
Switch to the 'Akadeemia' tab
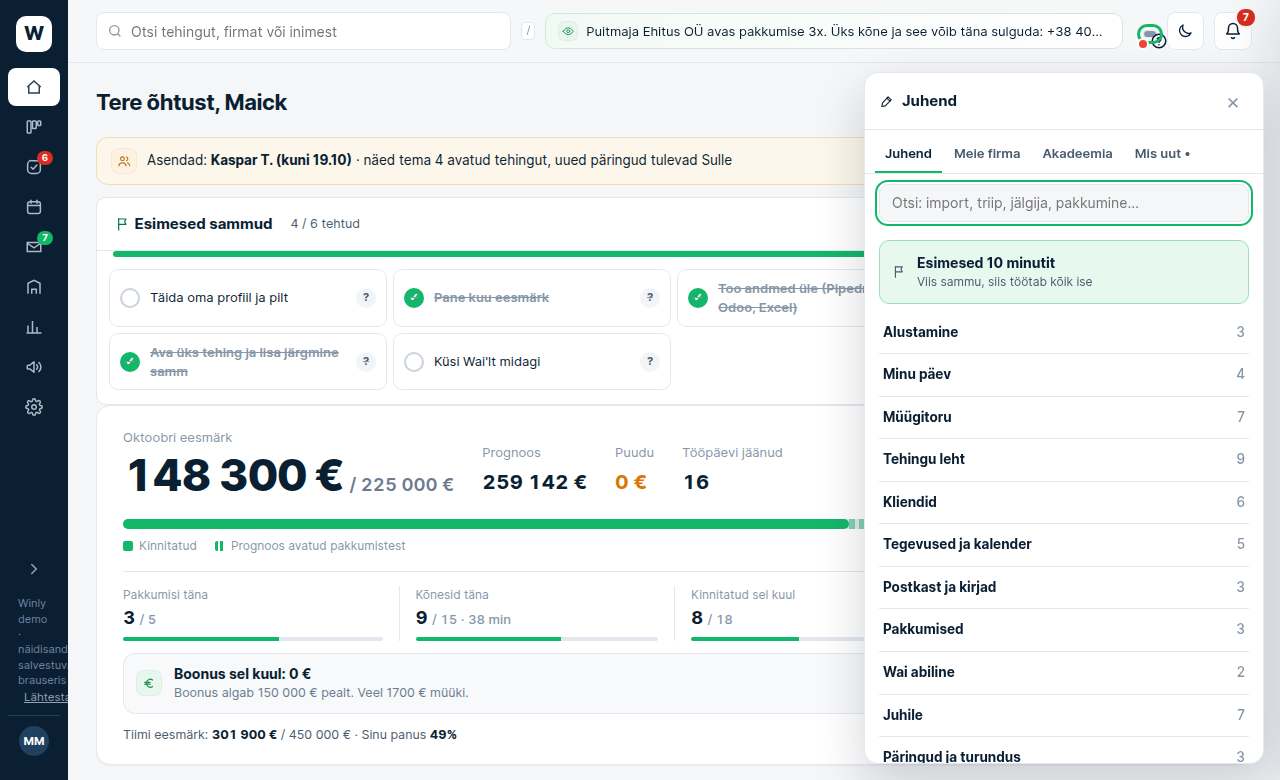pos(1077,154)
